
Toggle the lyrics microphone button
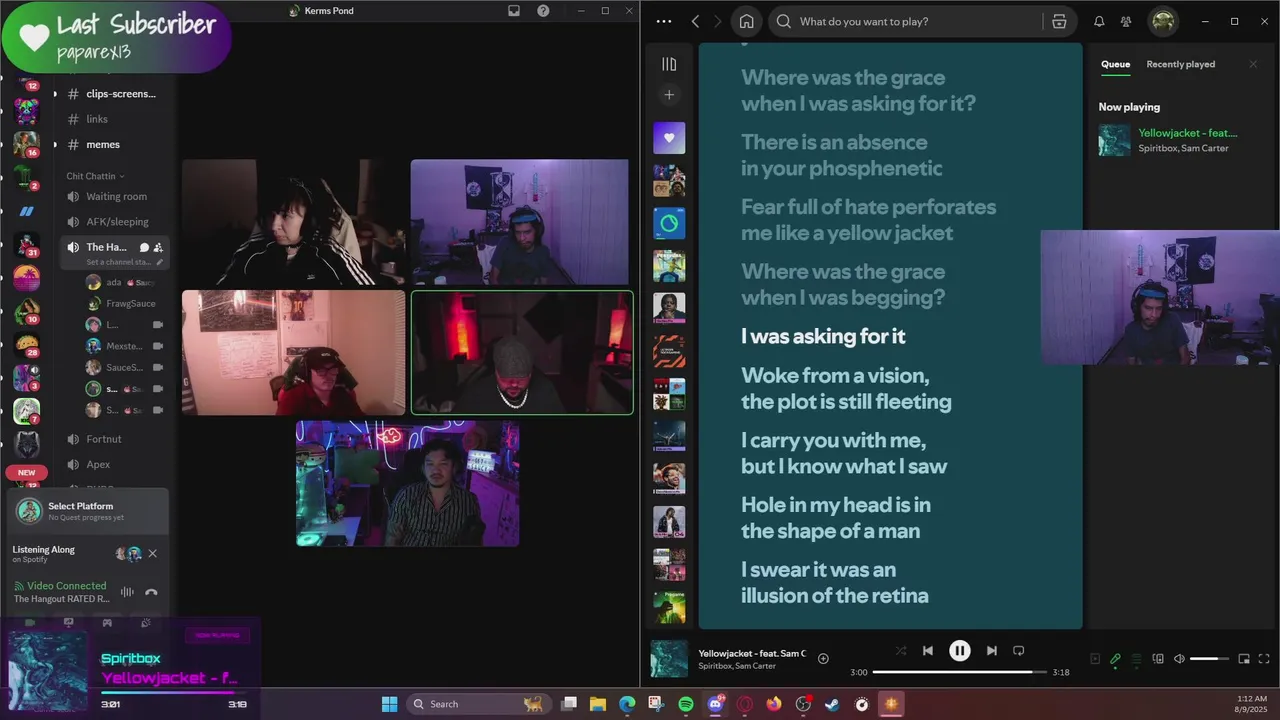point(1115,659)
